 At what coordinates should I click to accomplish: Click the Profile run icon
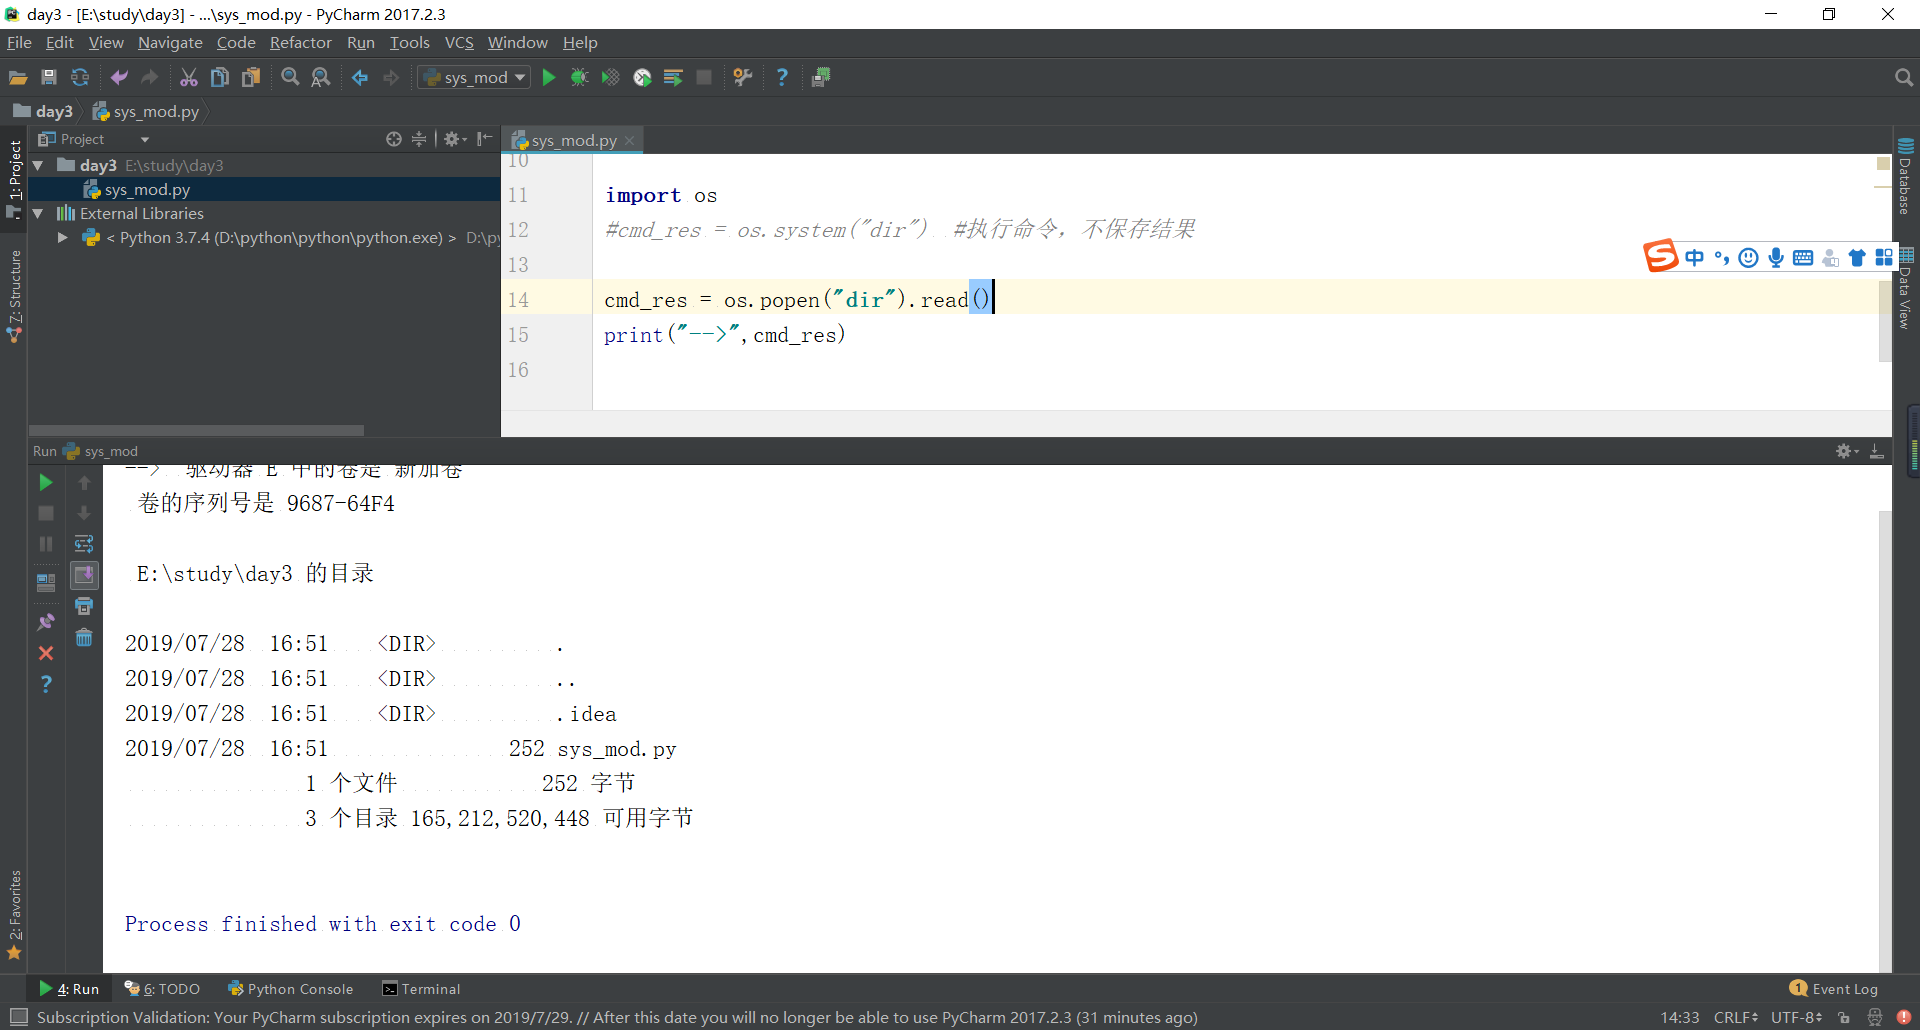642,77
